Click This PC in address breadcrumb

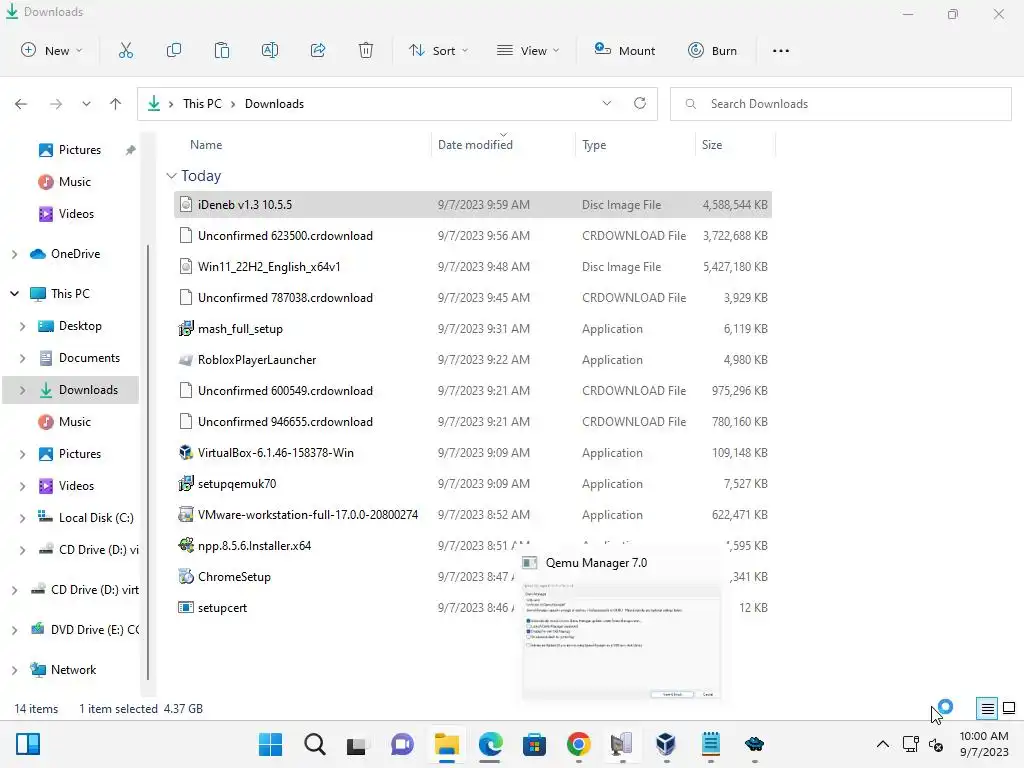[202, 104]
